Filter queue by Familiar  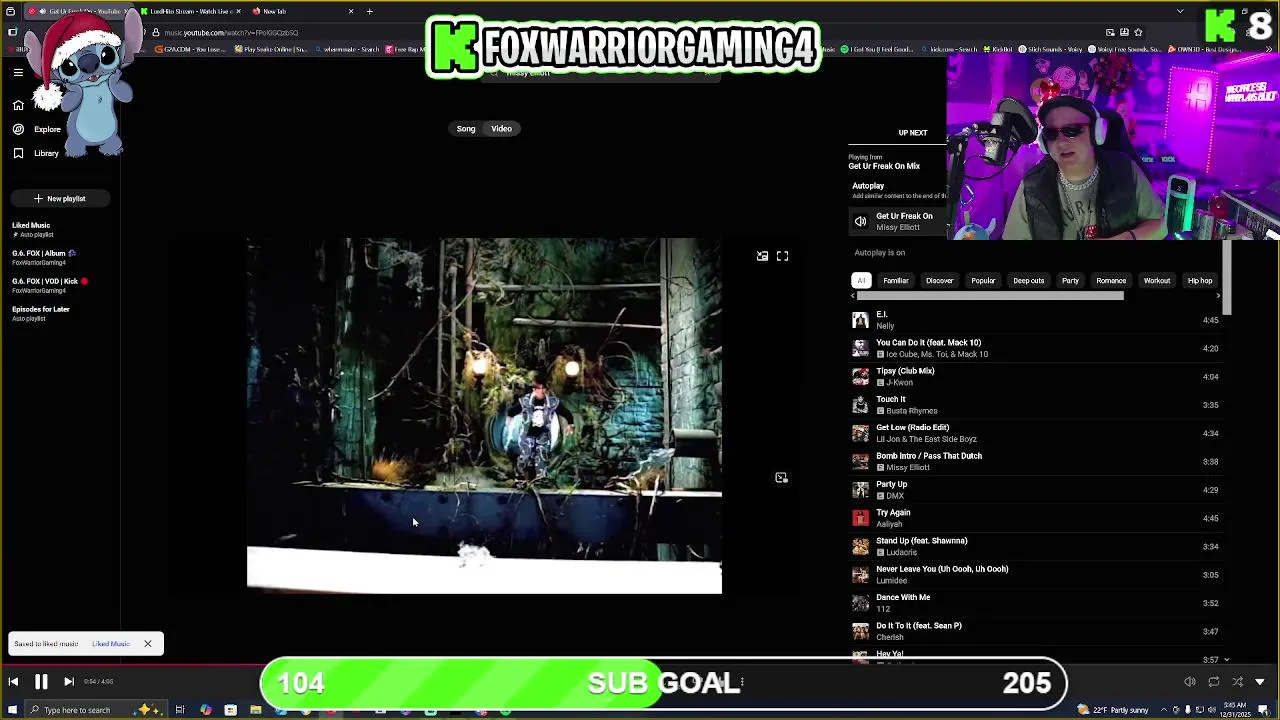click(x=895, y=280)
